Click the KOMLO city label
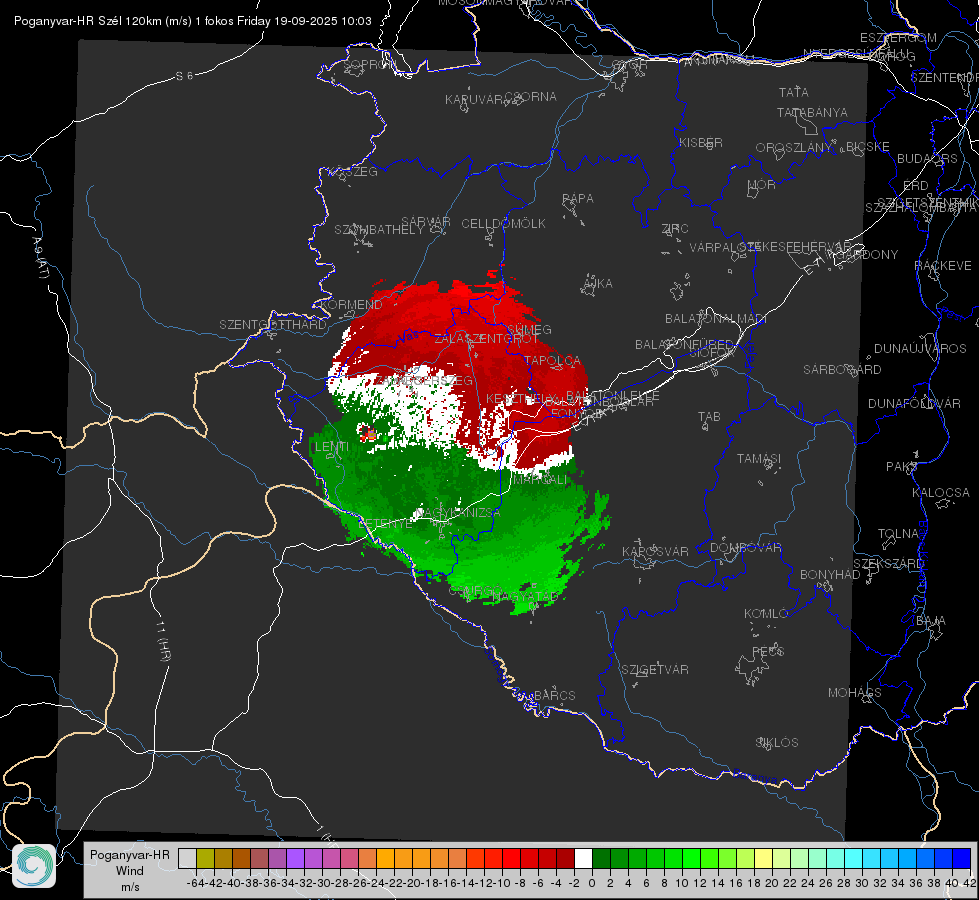The image size is (979, 900). click(766, 614)
